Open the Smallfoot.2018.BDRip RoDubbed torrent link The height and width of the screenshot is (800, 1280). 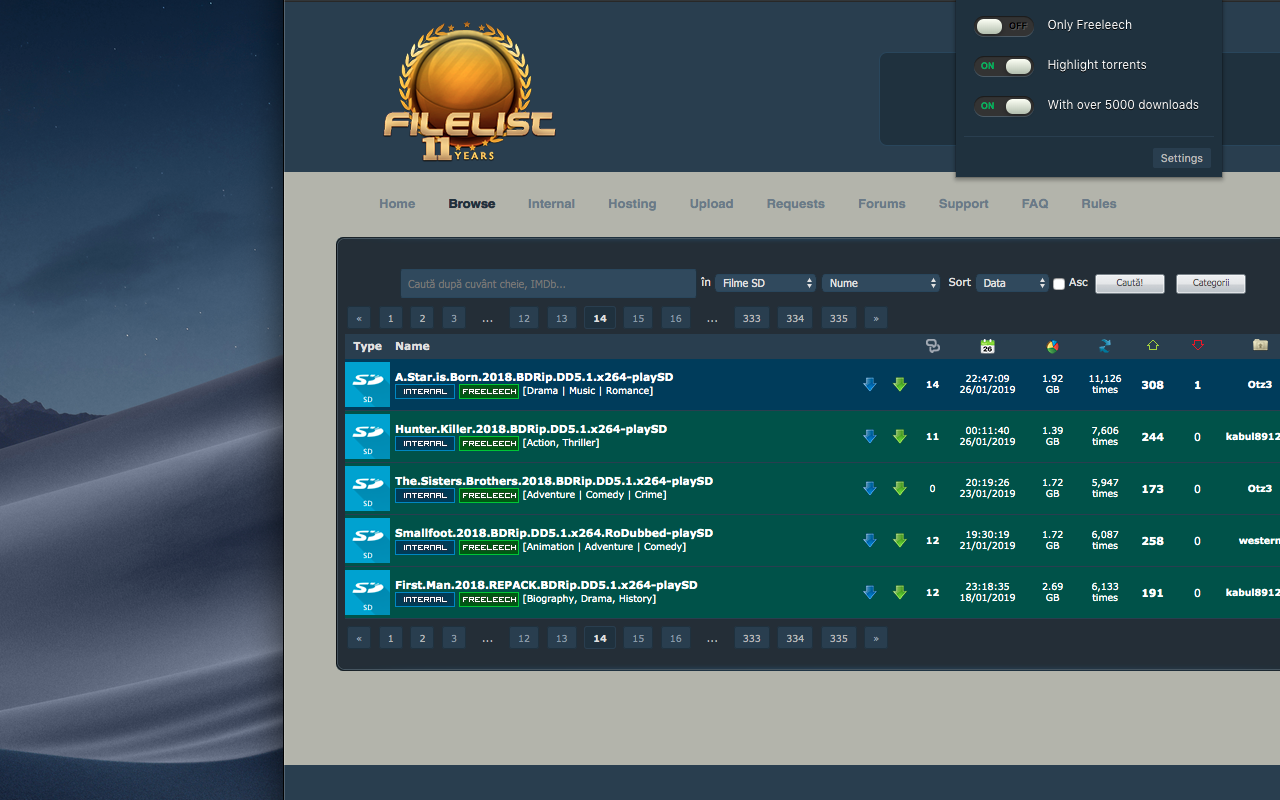[554, 533]
